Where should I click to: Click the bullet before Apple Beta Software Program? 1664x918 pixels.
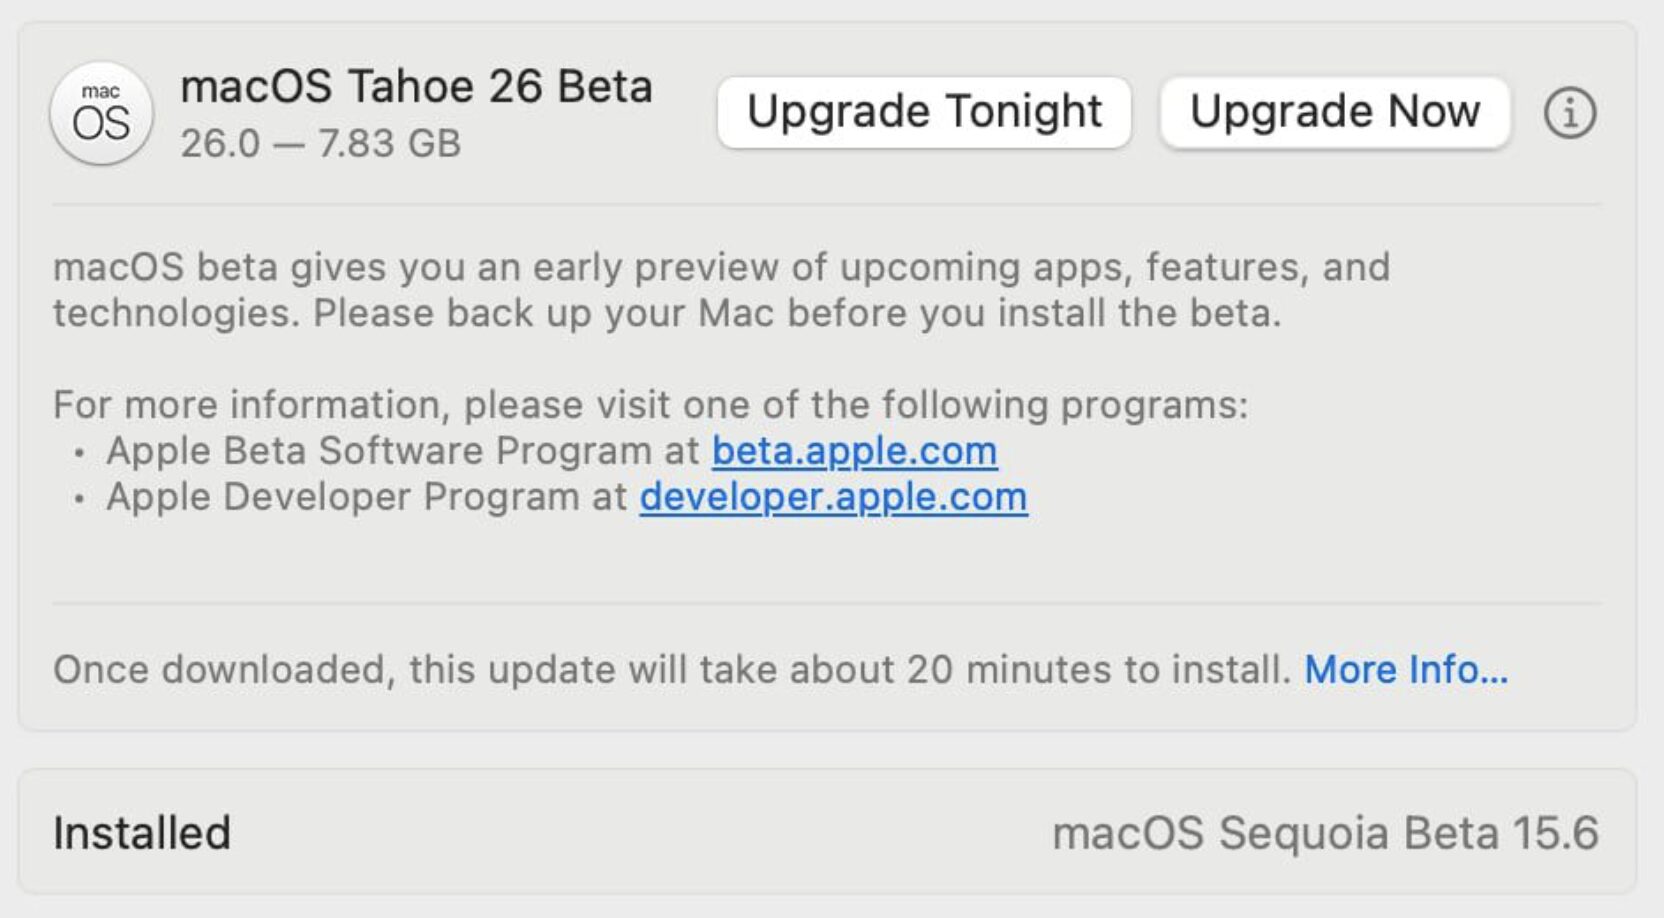click(78, 453)
